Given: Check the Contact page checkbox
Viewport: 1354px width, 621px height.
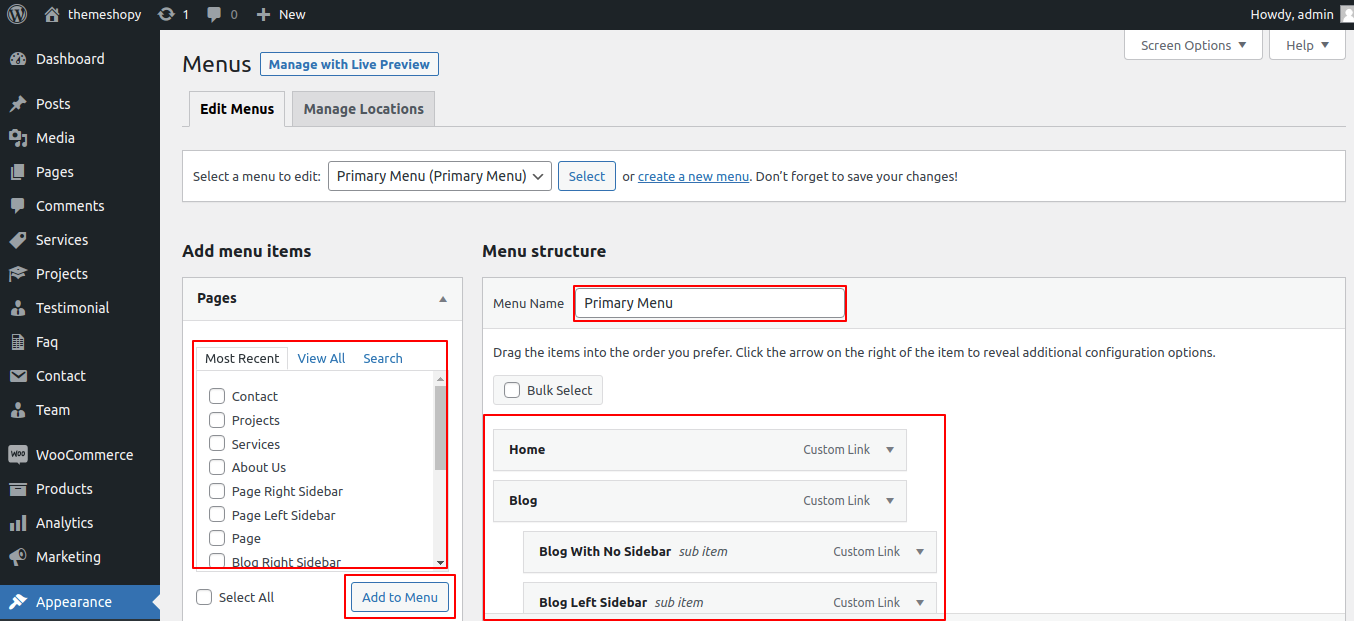Looking at the screenshot, I should coord(217,396).
